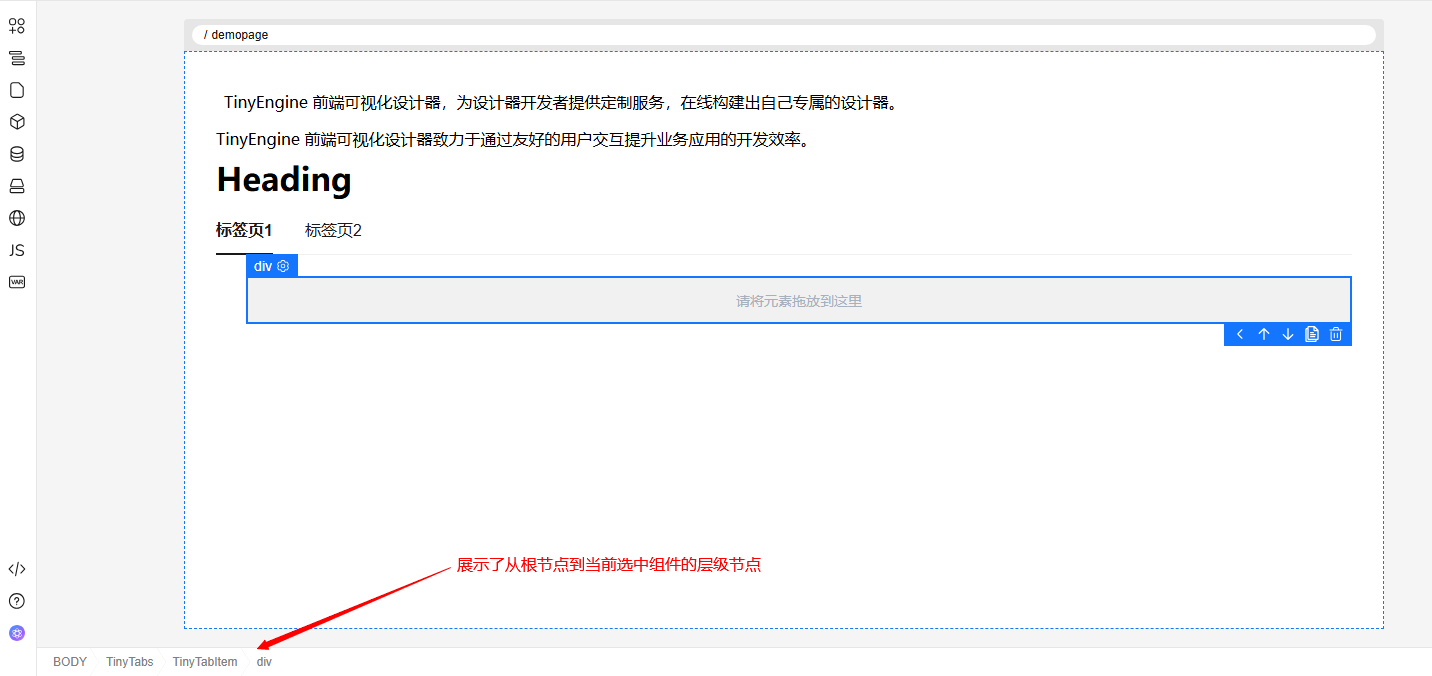Delete the selected div with trash icon
This screenshot has height=676, width=1432.
[1336, 334]
